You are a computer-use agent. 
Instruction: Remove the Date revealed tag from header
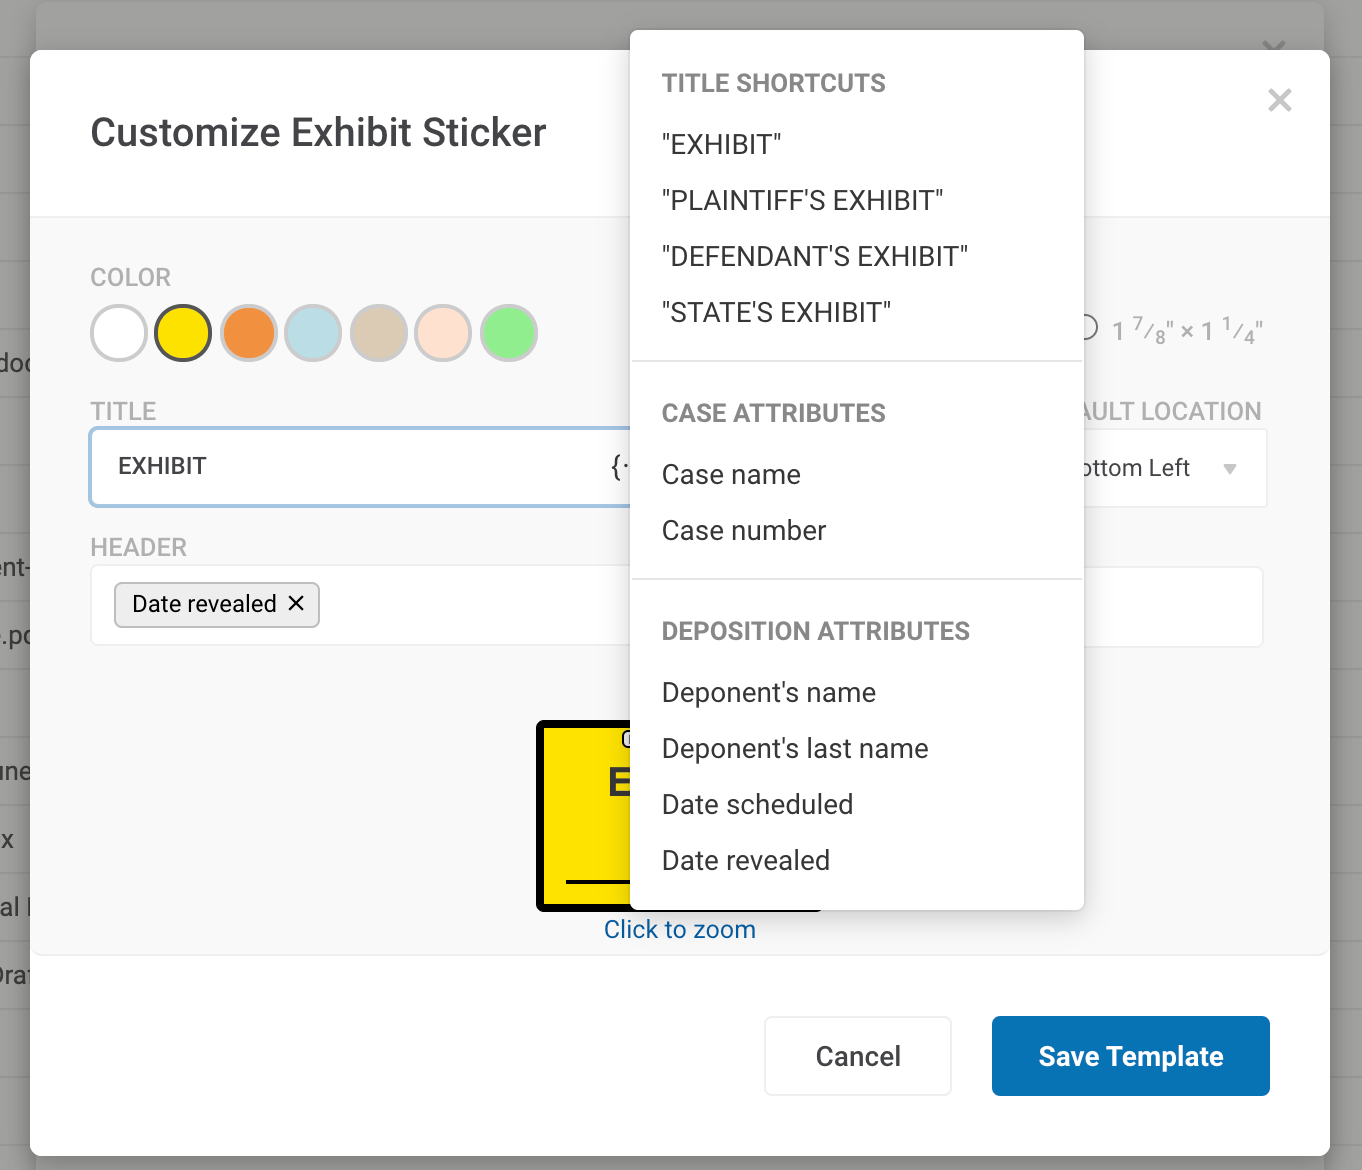point(296,603)
